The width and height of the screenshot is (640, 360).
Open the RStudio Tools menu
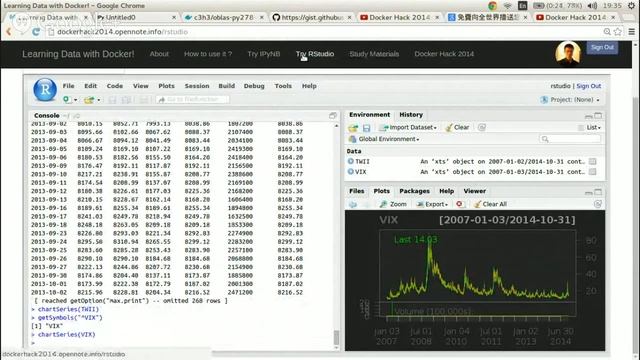tap(283, 86)
